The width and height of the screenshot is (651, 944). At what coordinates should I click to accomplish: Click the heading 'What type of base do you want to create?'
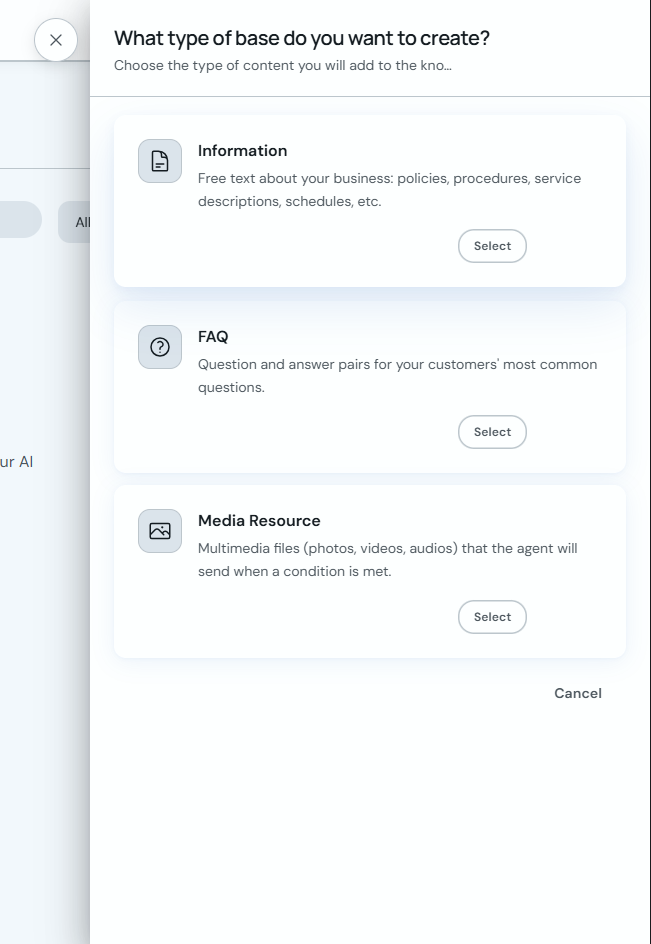pos(302,38)
